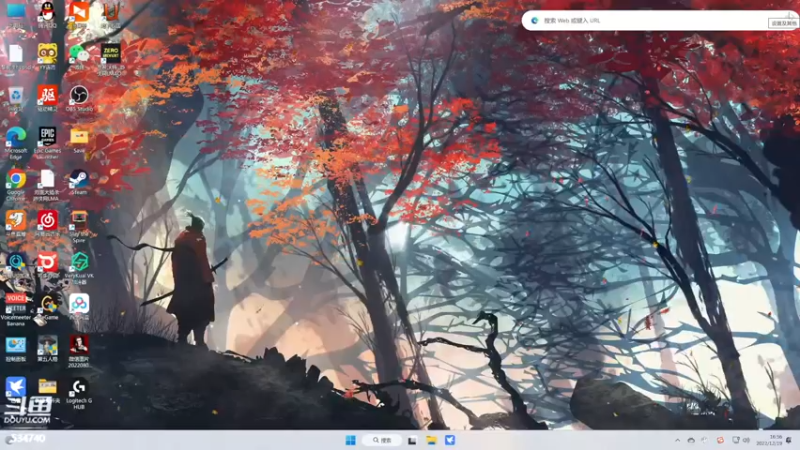Open the YY Voice raccoon icon
800x450 pixels.
[x=47, y=53]
